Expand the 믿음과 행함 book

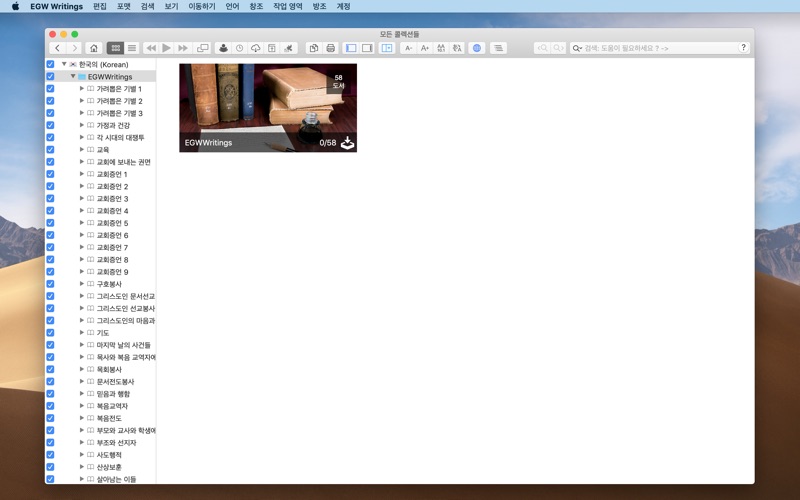coord(82,393)
